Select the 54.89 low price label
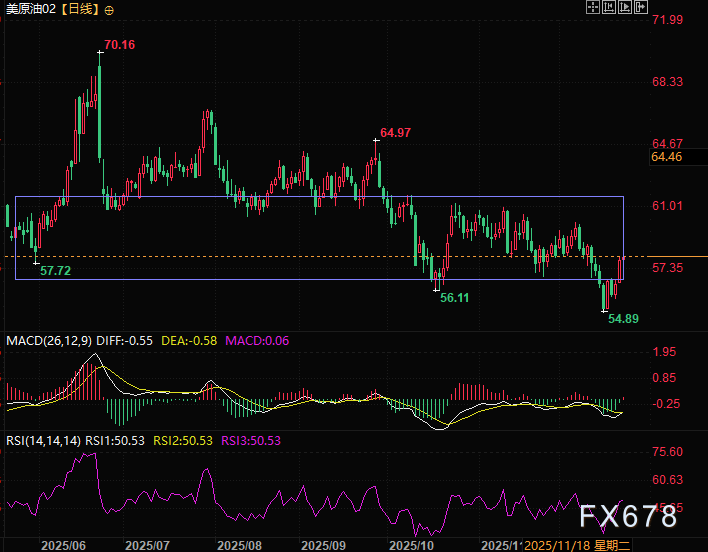708x552 pixels. 624,317
